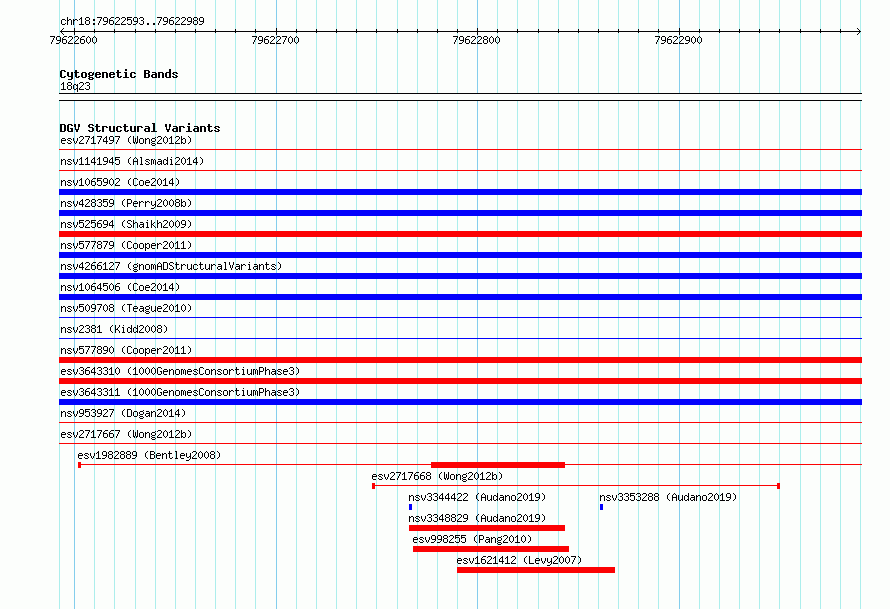Select the Cytogenetic Bands track title
890x609 pixels.
point(119,74)
